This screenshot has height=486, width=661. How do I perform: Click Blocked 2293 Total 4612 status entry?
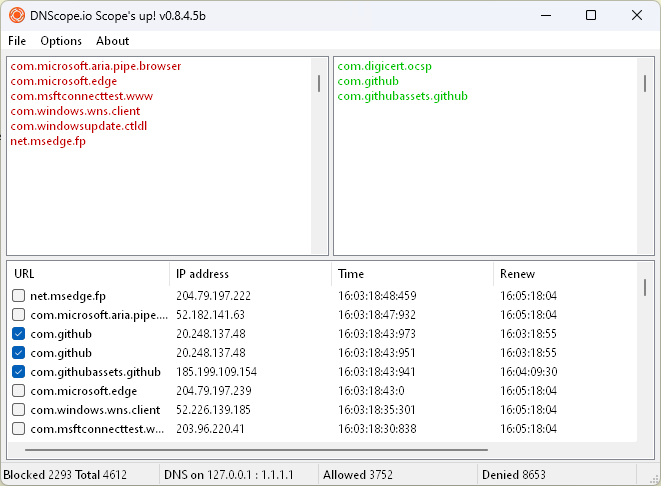click(x=65, y=475)
